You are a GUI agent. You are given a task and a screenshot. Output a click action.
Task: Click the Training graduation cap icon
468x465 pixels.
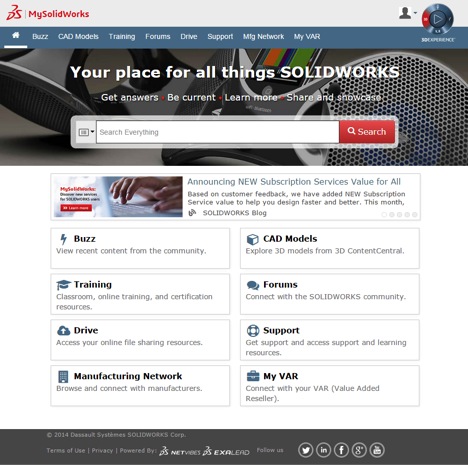(x=64, y=285)
